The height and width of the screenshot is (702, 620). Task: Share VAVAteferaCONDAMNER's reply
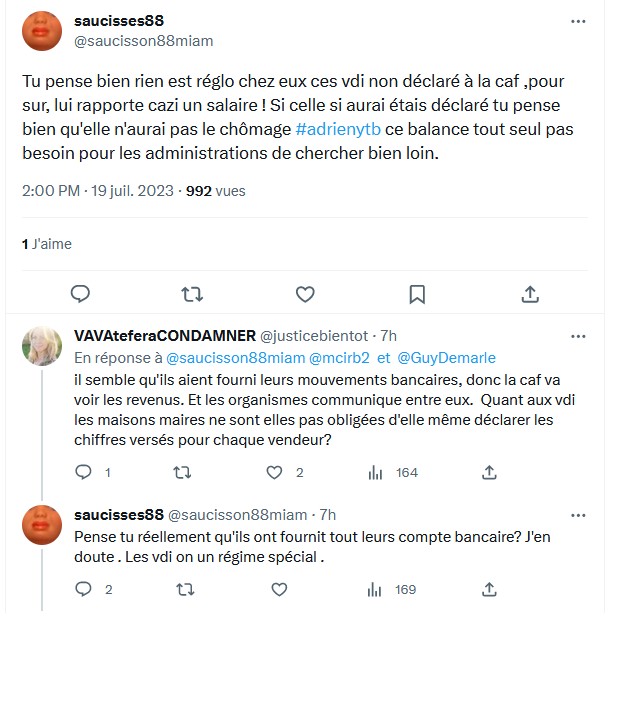point(489,472)
